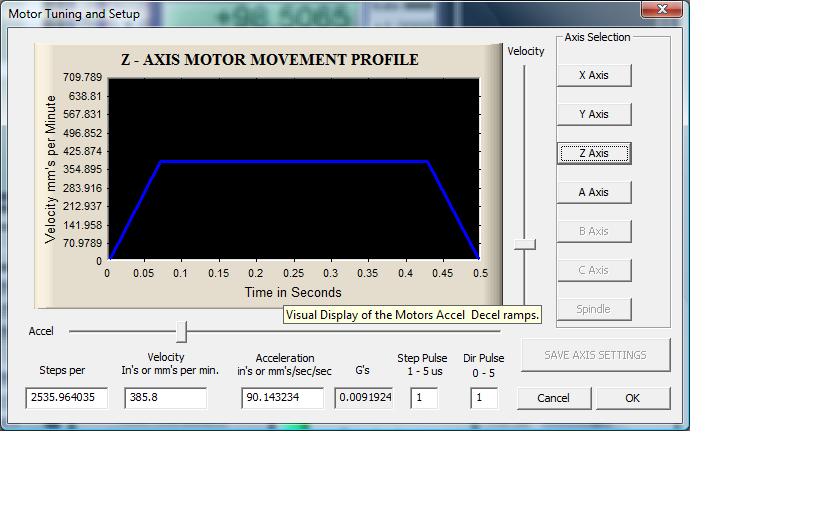Image resolution: width=840 pixels, height=525 pixels.
Task: Click the vertical Velocity slider handle
Action: (524, 244)
